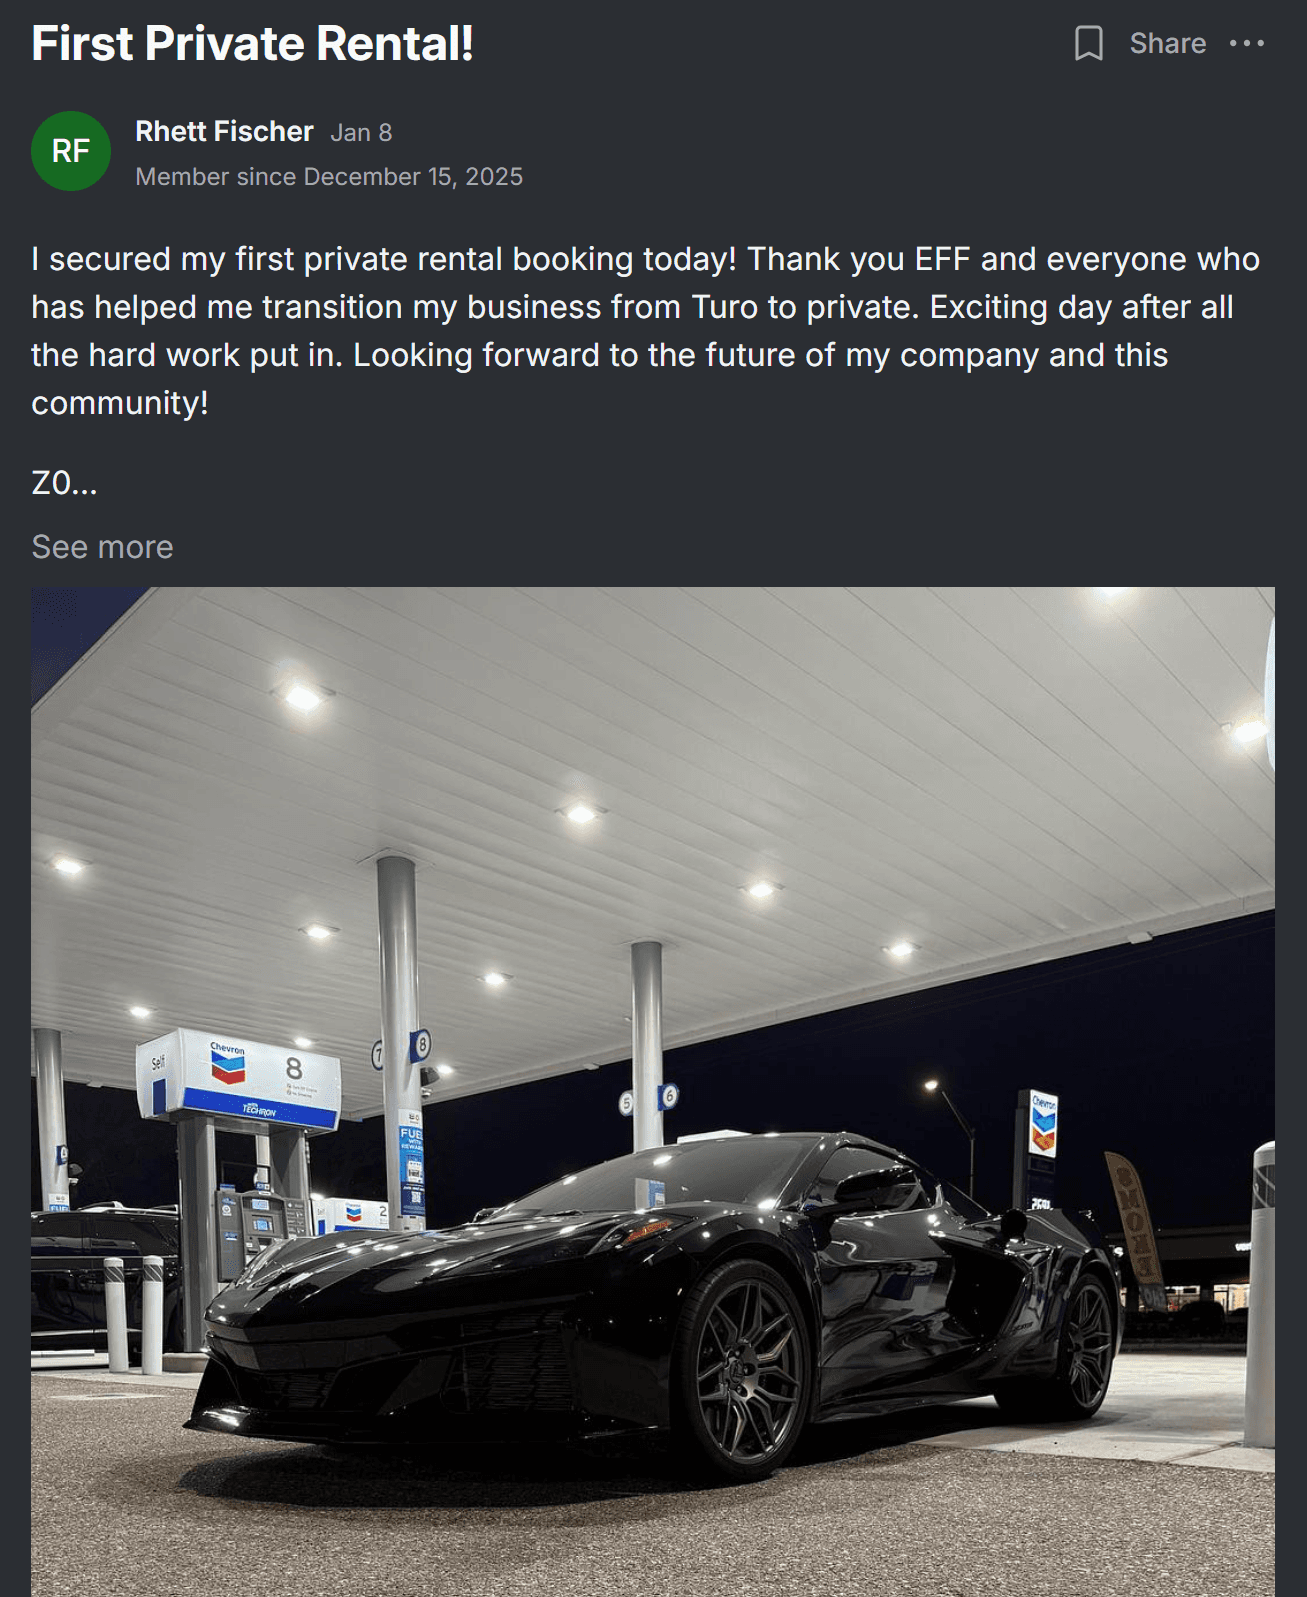
Task: Click the Chevron logo street sign in photo
Action: pyautogui.click(x=1043, y=1123)
